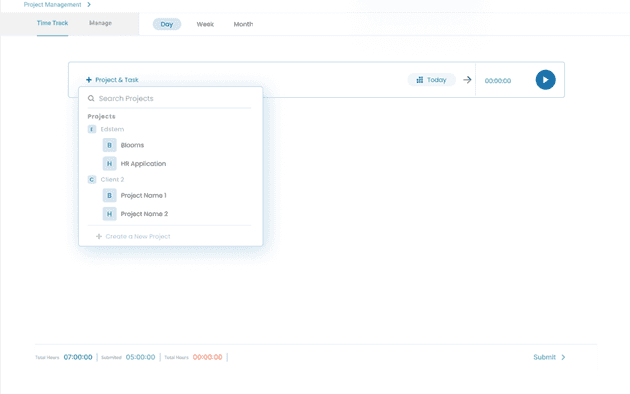Click the calendar icon in Today chip
The width and height of the screenshot is (630, 394).
(x=419, y=80)
